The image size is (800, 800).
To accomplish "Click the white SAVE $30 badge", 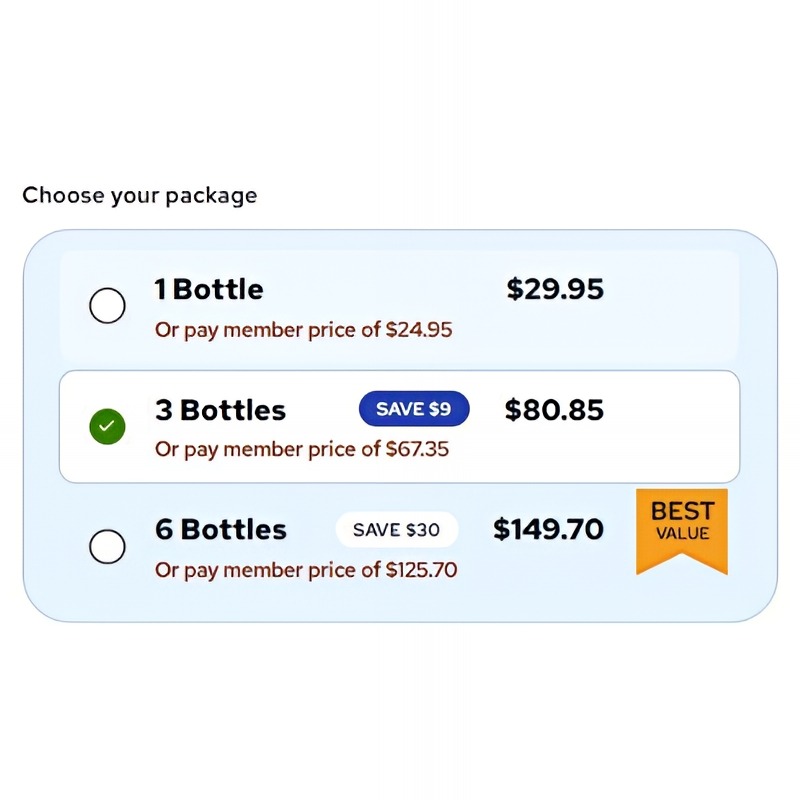I will click(x=396, y=530).
